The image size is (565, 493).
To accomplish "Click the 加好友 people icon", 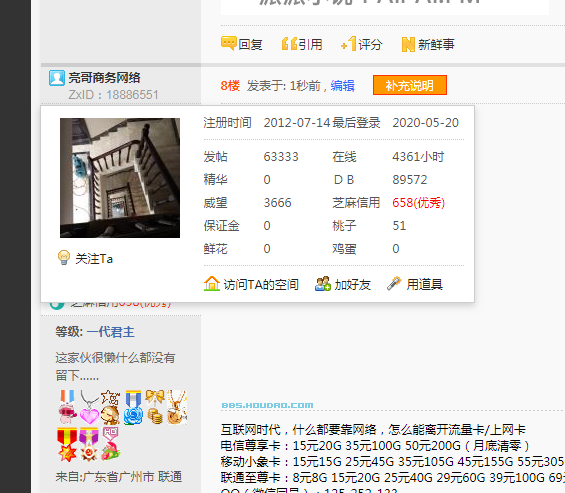I will click(323, 284).
